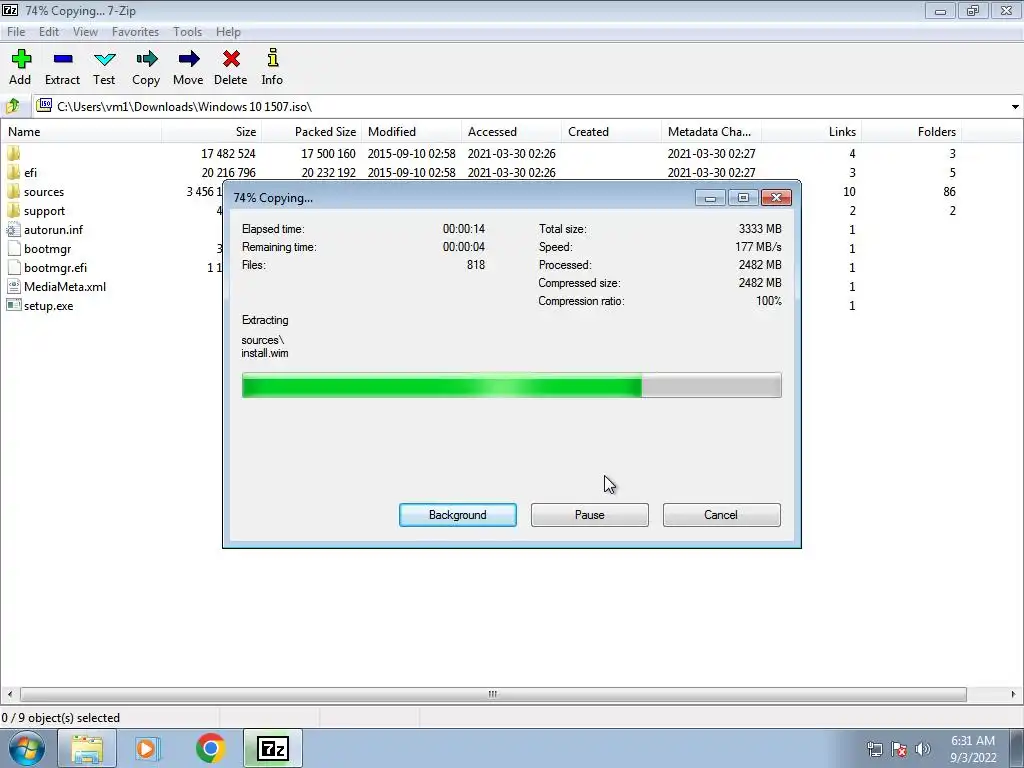
Task: Open the File menu
Action: coord(16,31)
